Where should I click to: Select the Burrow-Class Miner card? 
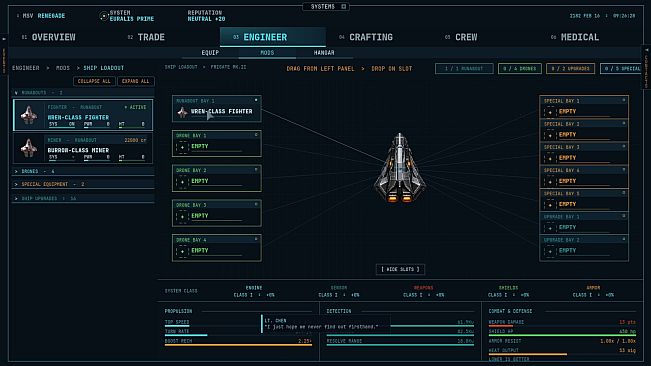[83, 148]
